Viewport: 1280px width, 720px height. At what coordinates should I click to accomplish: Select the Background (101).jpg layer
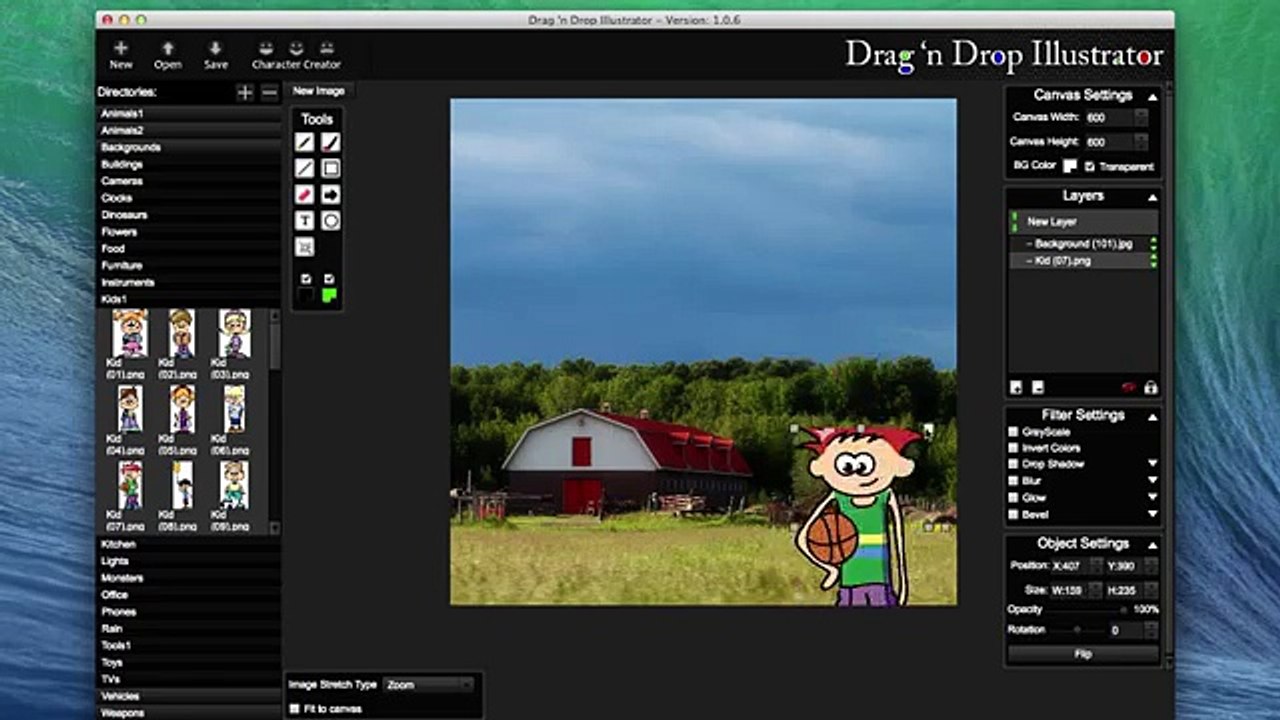1084,244
